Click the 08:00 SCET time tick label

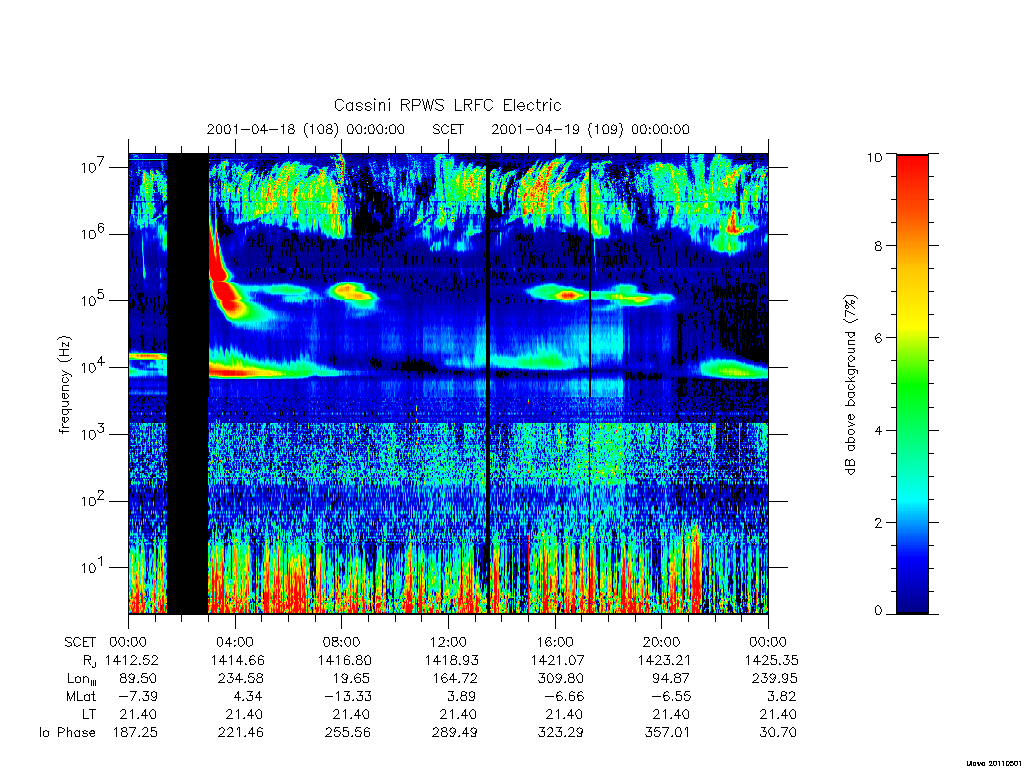pos(341,642)
